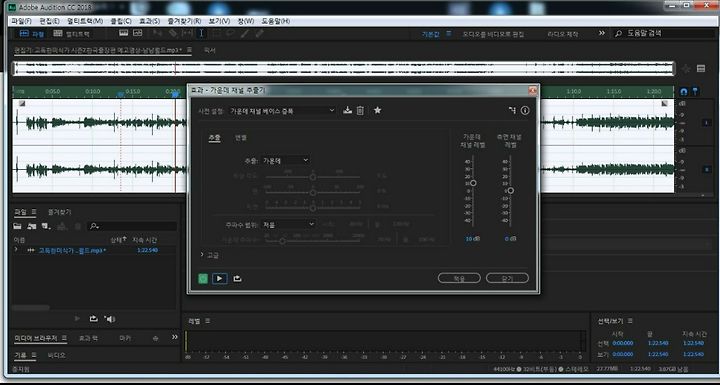Open file via folder icon in Files panel
The image size is (720, 385).
tap(17, 226)
